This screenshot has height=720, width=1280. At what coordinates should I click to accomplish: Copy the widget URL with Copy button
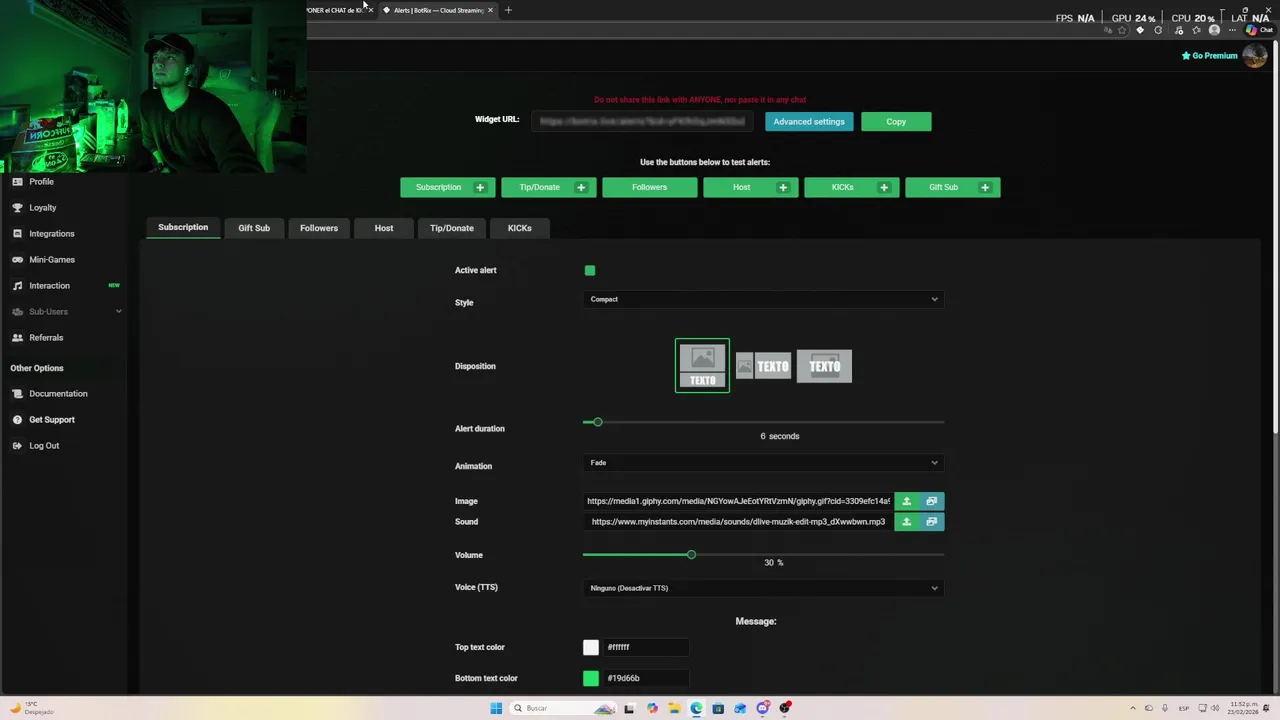tap(896, 122)
